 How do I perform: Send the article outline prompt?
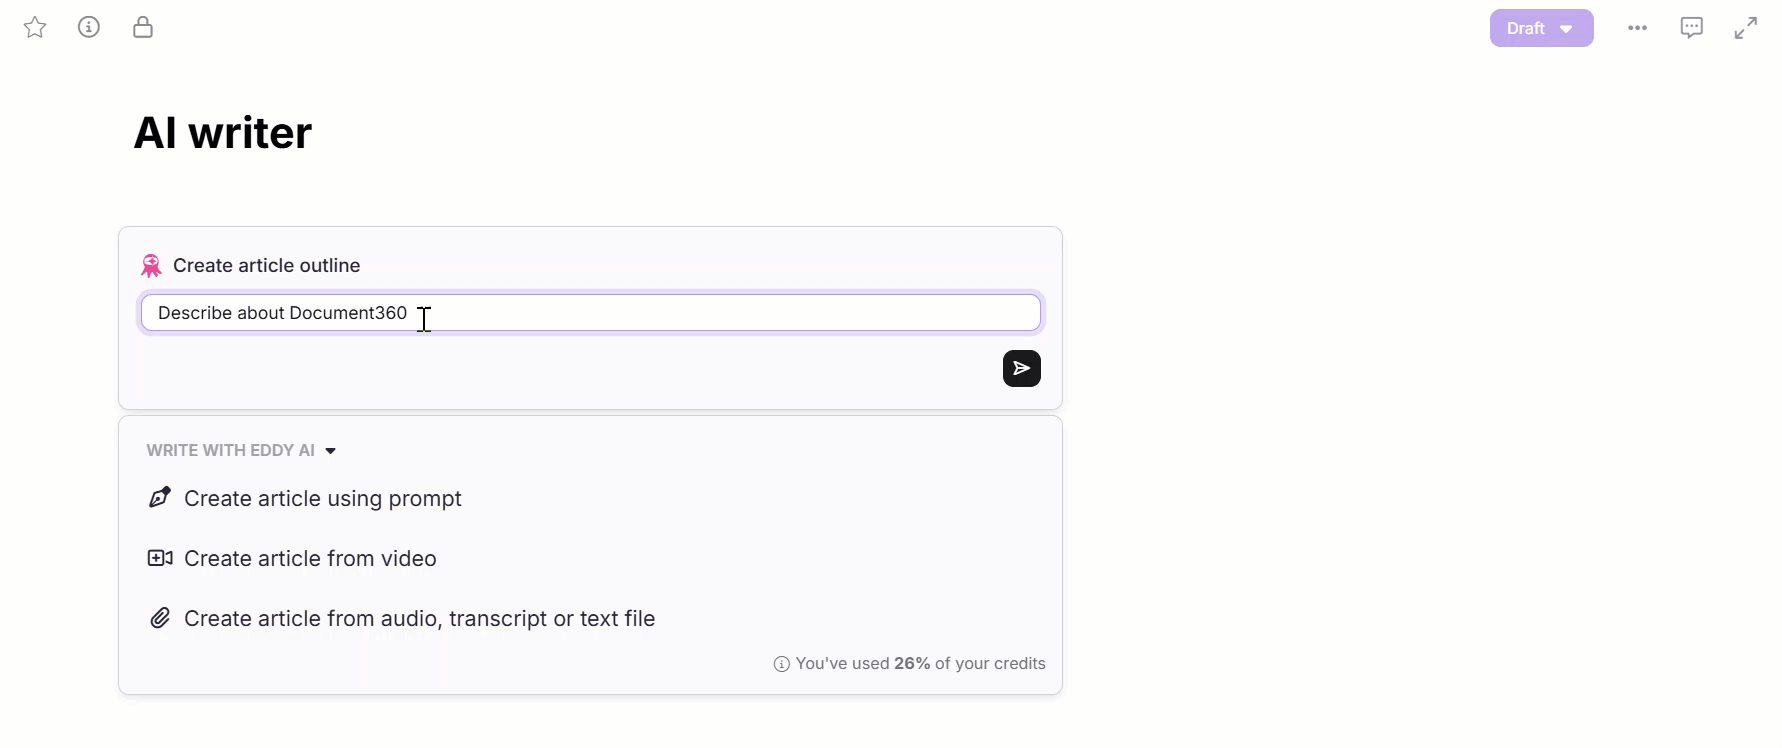point(1021,368)
